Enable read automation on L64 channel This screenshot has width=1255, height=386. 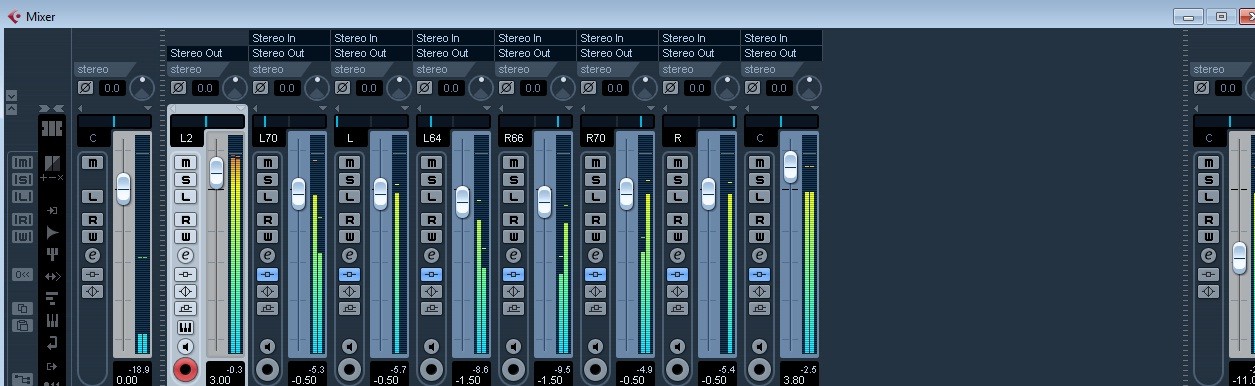coord(431,219)
